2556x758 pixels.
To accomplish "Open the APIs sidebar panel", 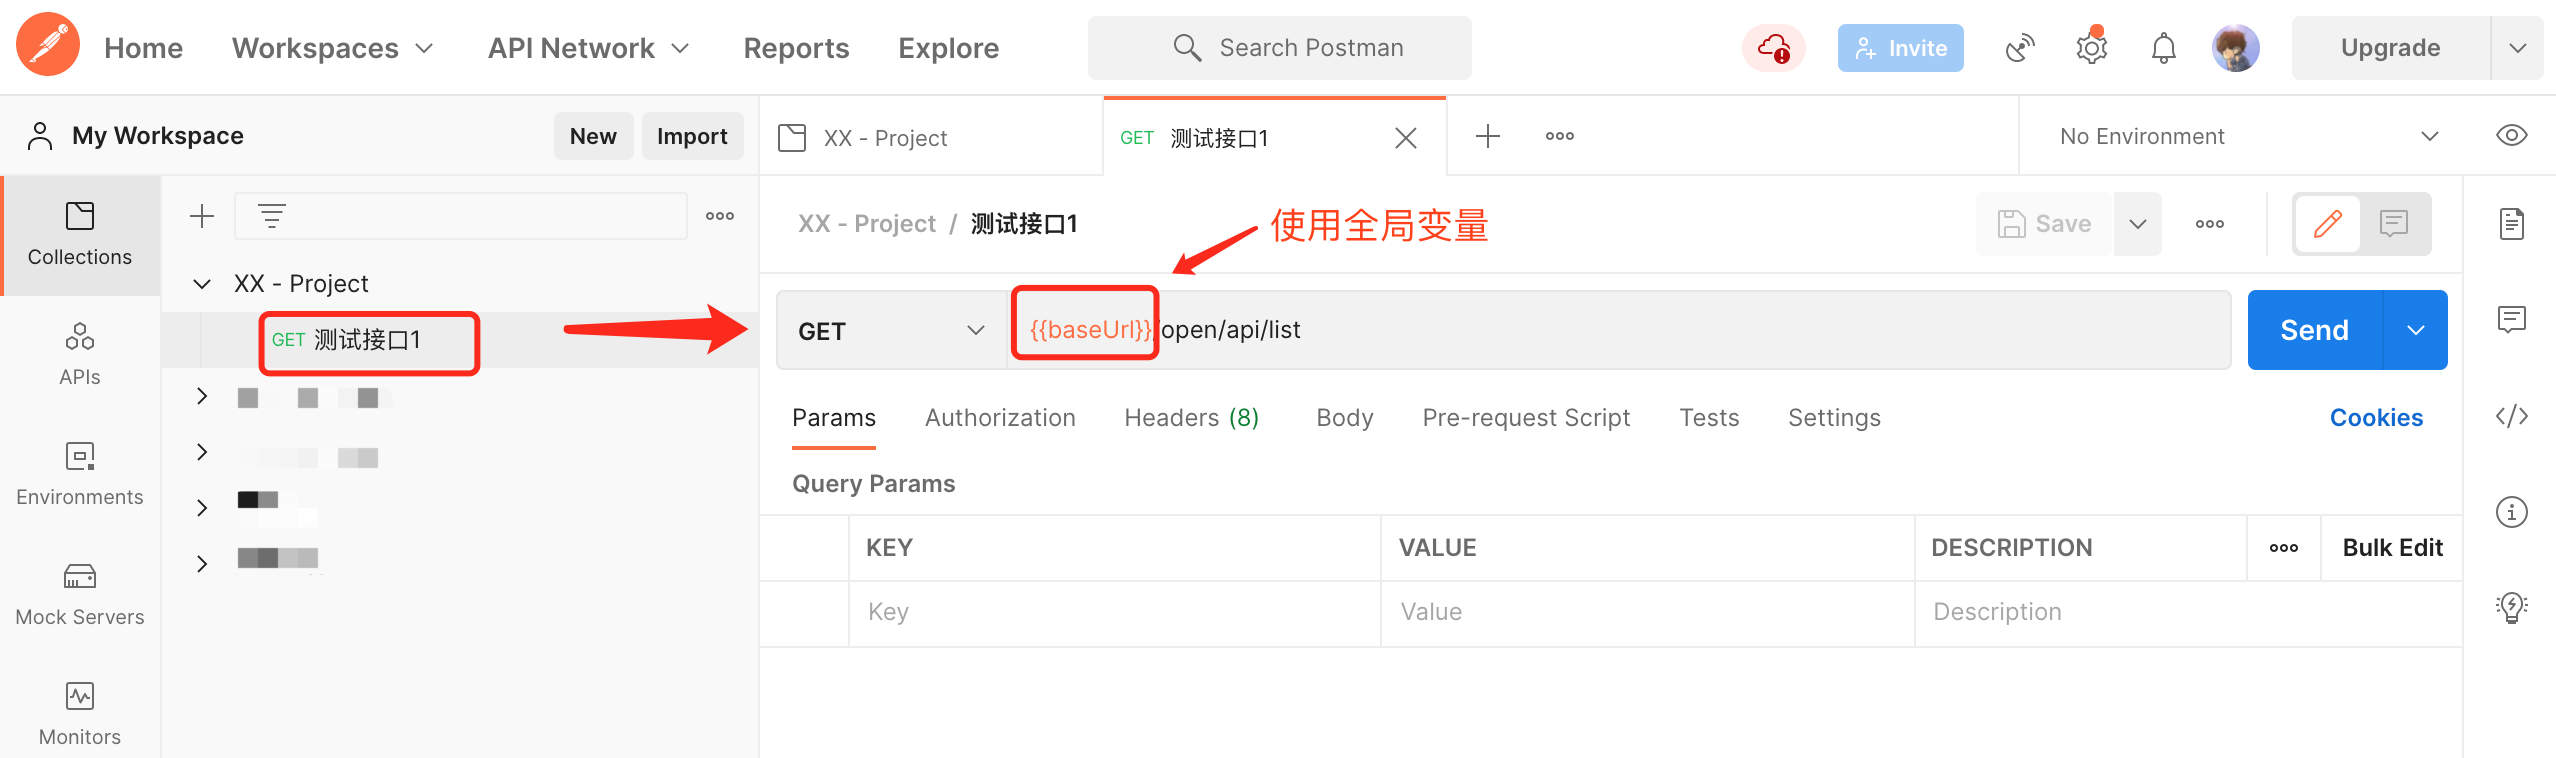I will (x=80, y=356).
